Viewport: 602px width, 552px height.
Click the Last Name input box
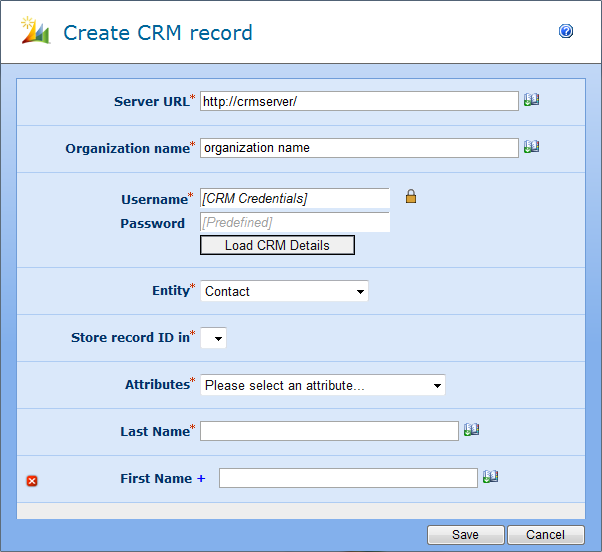pyautogui.click(x=329, y=431)
